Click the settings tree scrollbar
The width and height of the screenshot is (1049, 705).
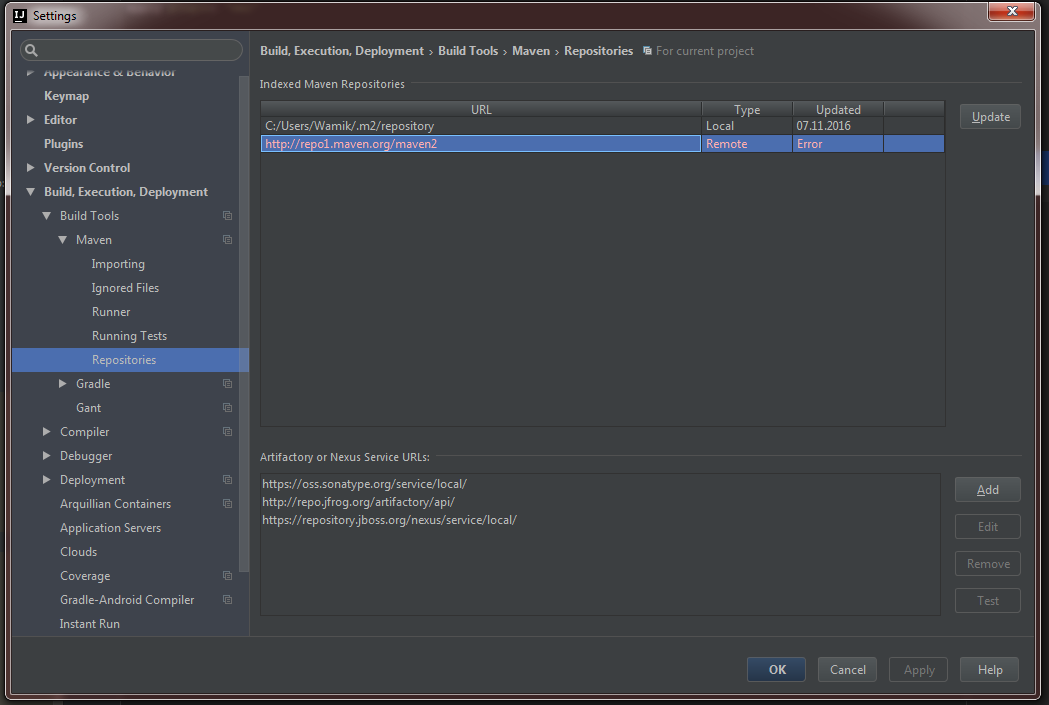[x=244, y=324]
